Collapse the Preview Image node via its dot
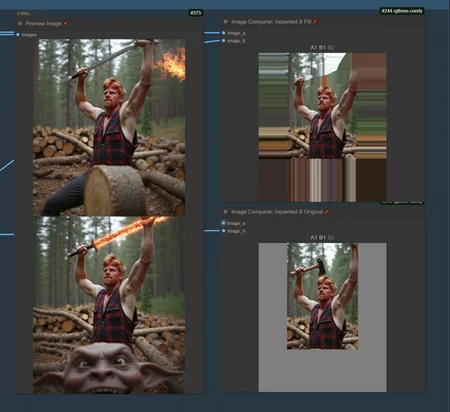Viewport: 450px width, 412px height. (x=20, y=23)
